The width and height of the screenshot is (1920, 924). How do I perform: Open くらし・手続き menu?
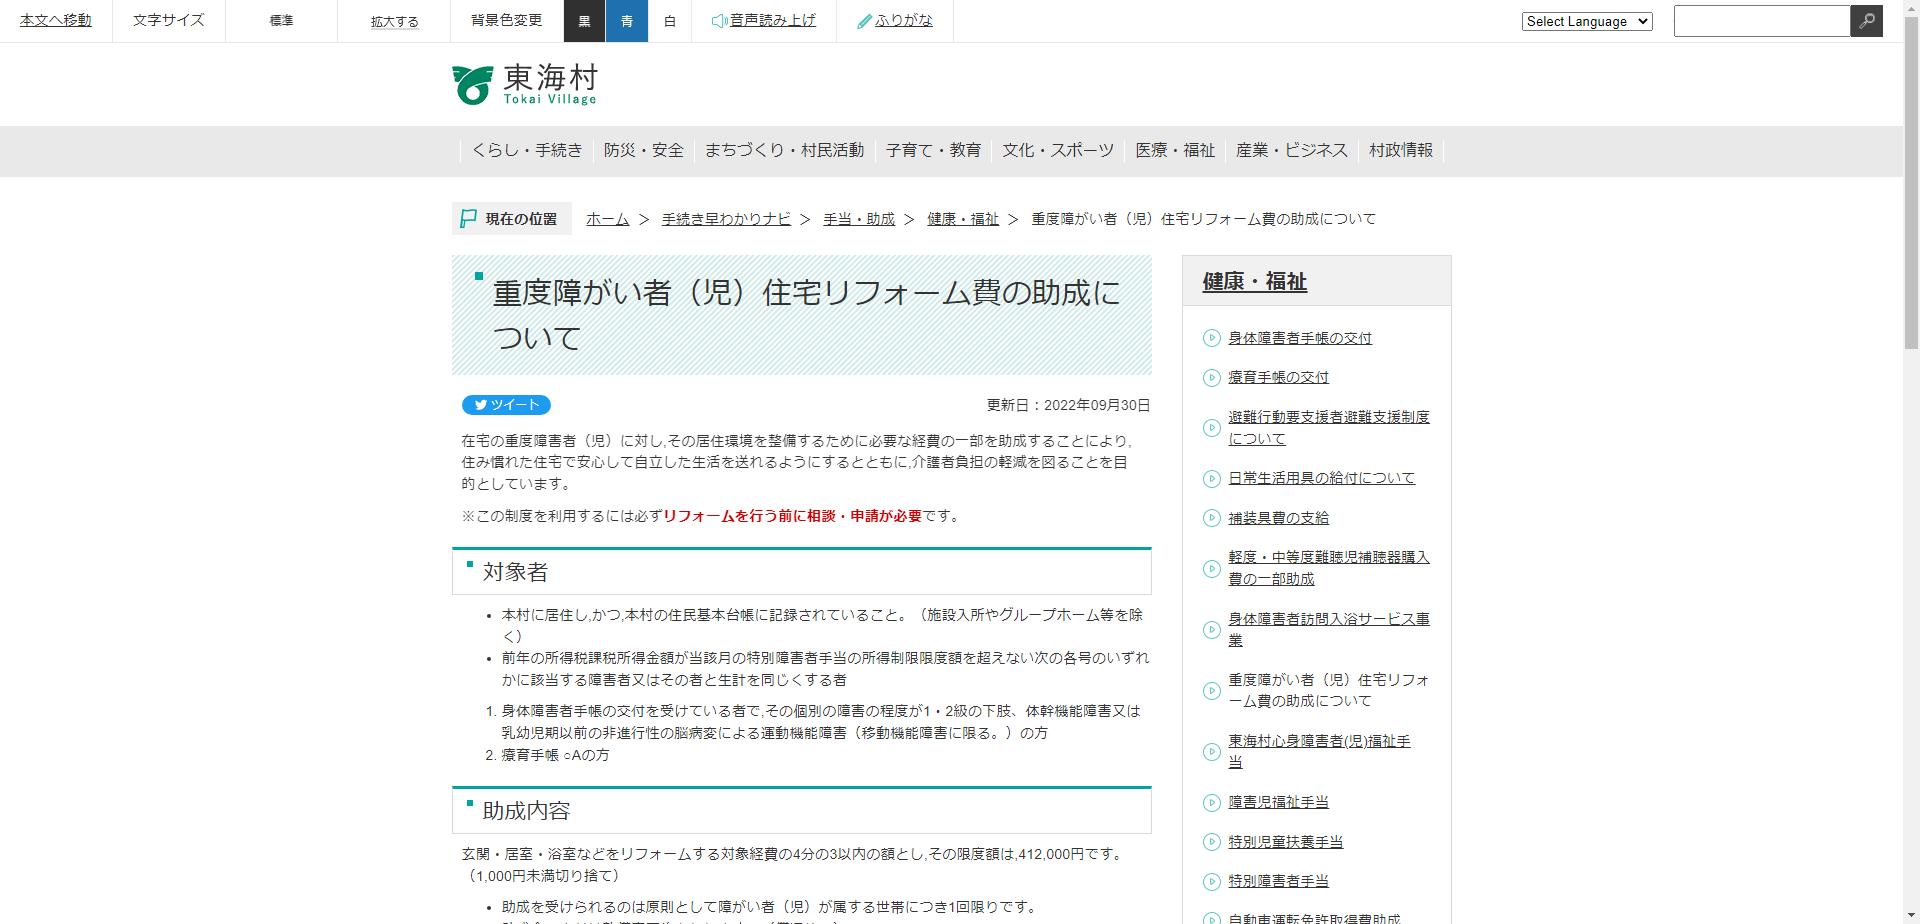click(x=527, y=150)
